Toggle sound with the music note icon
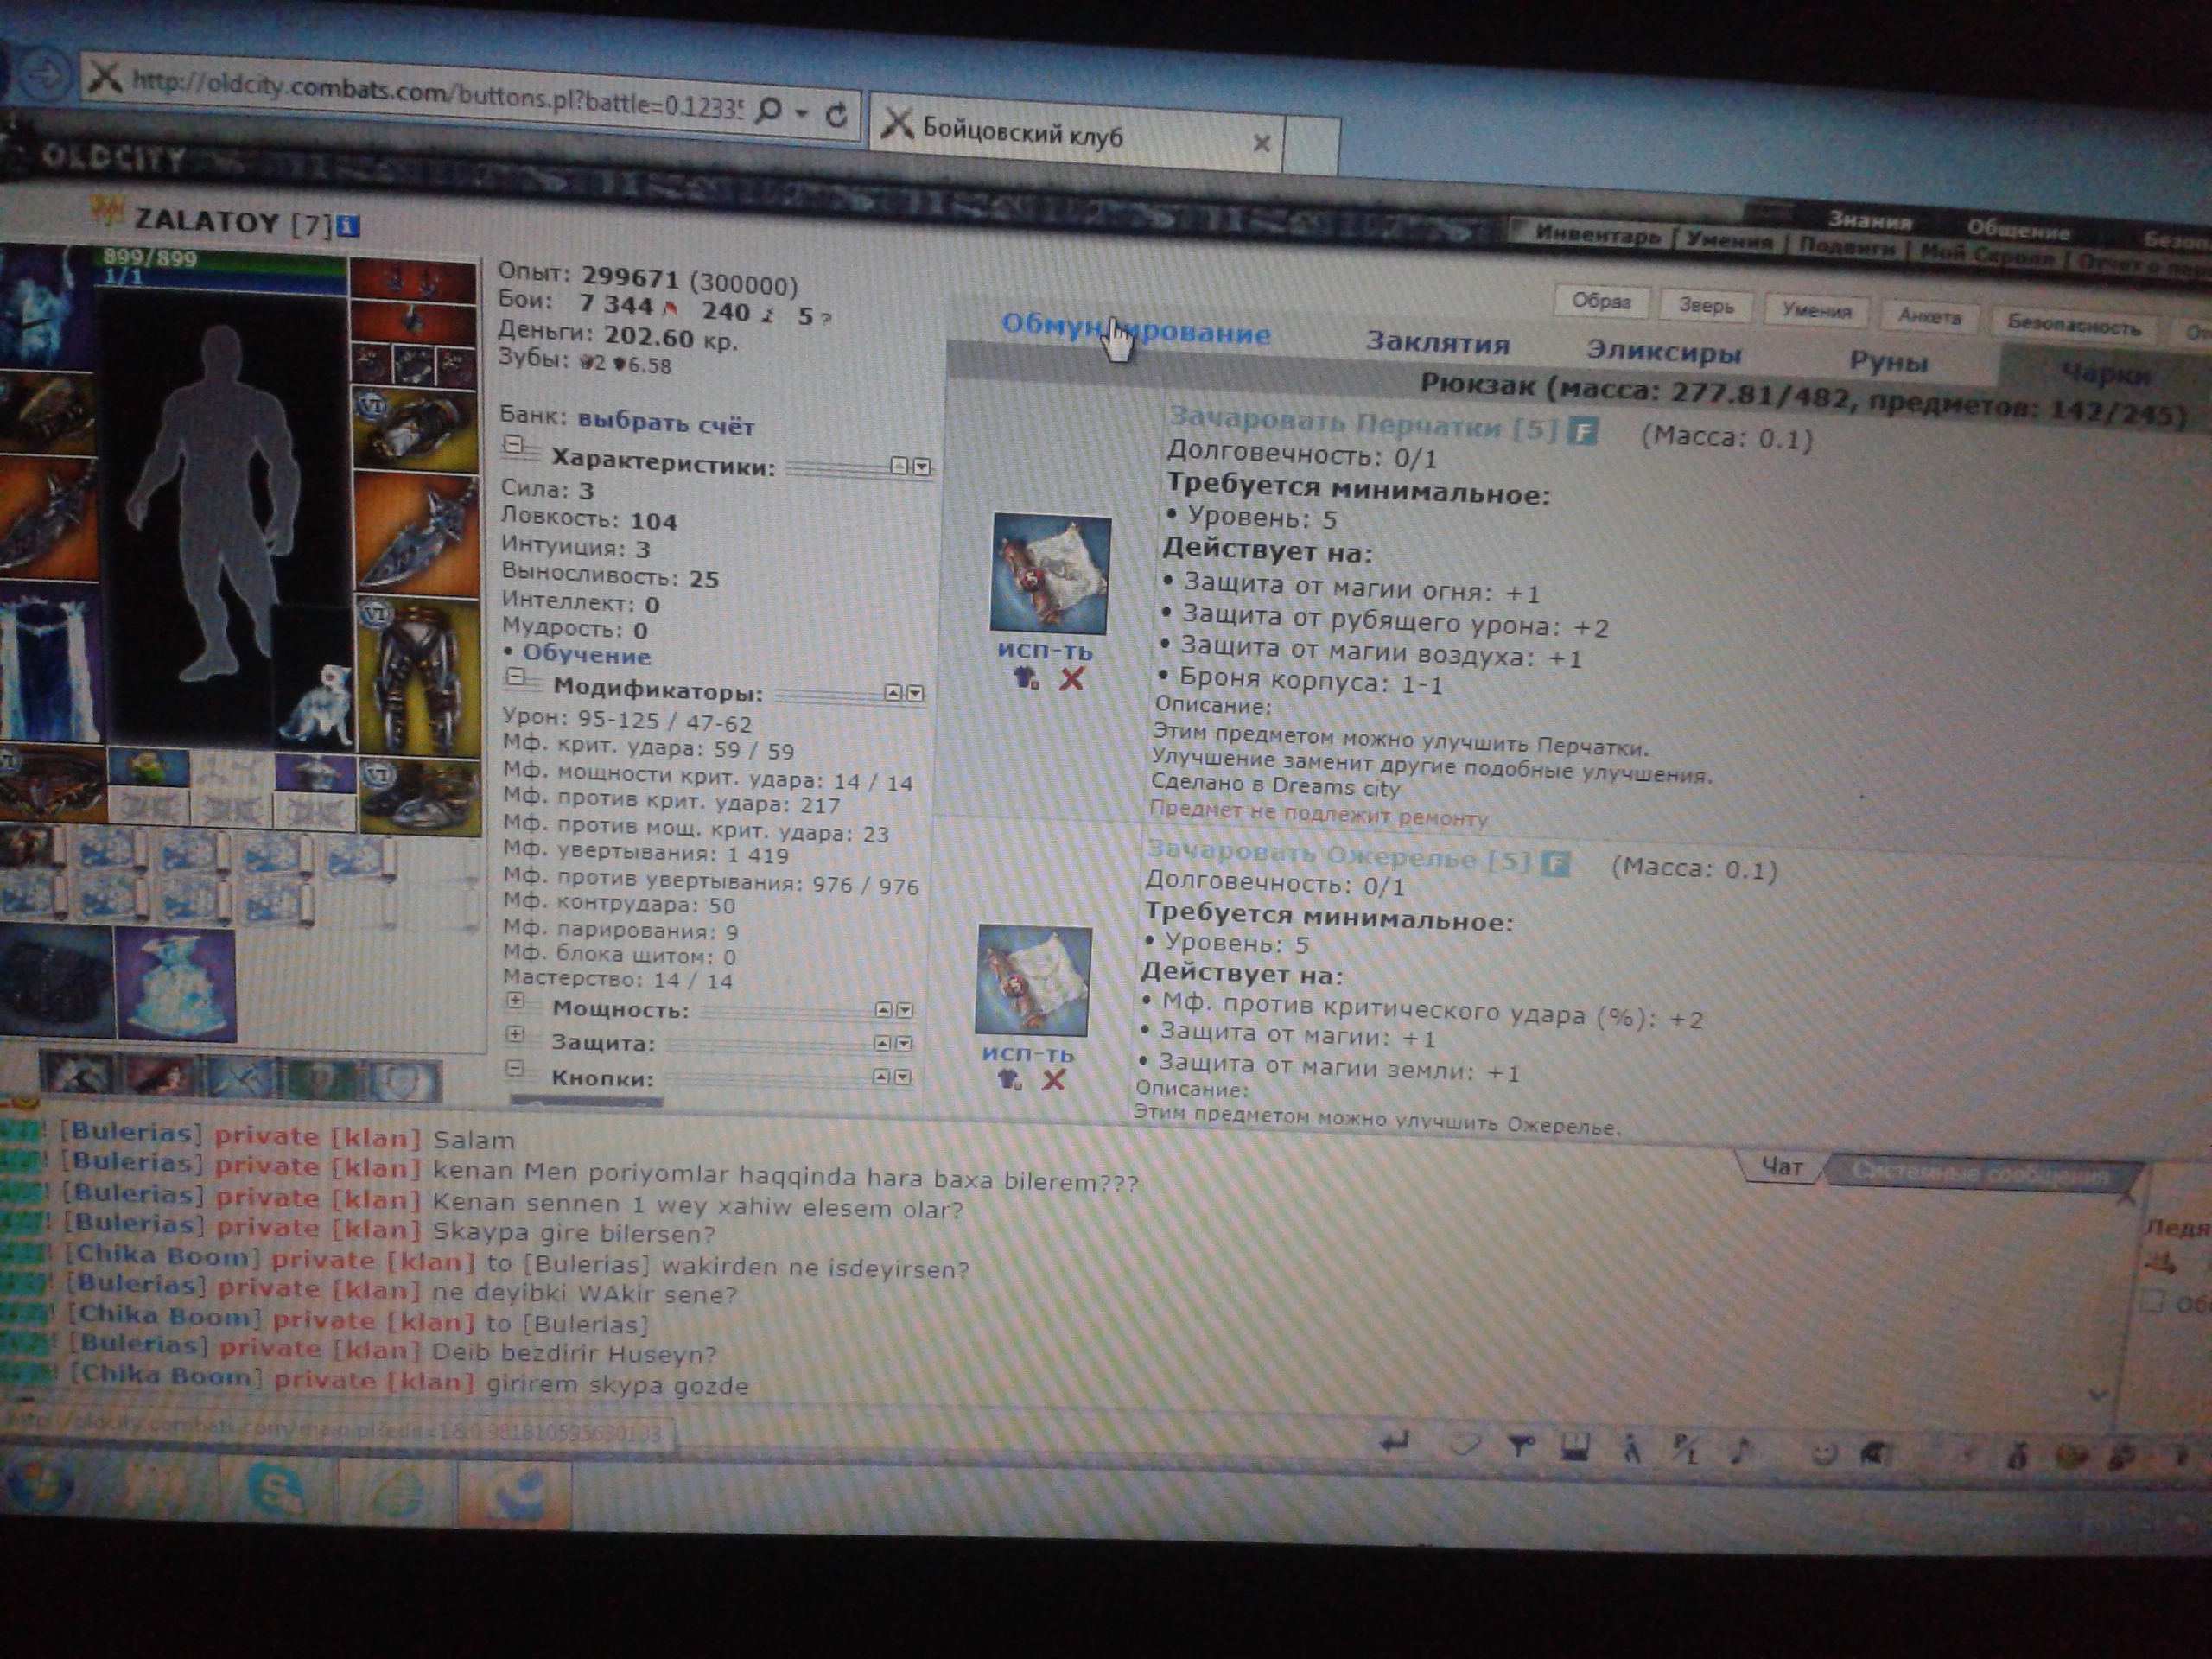This screenshot has width=2212, height=1659. (1741, 1450)
